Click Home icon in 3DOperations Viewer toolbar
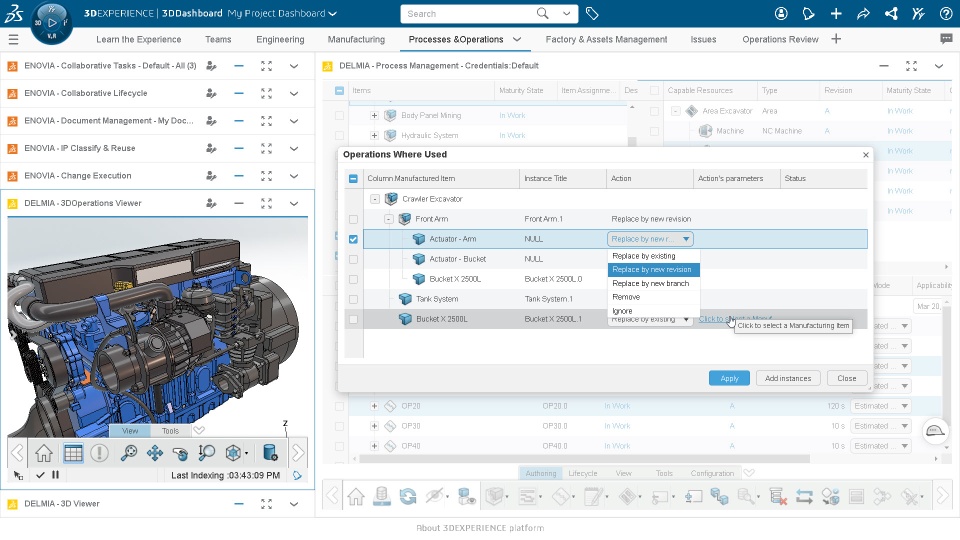 43,453
